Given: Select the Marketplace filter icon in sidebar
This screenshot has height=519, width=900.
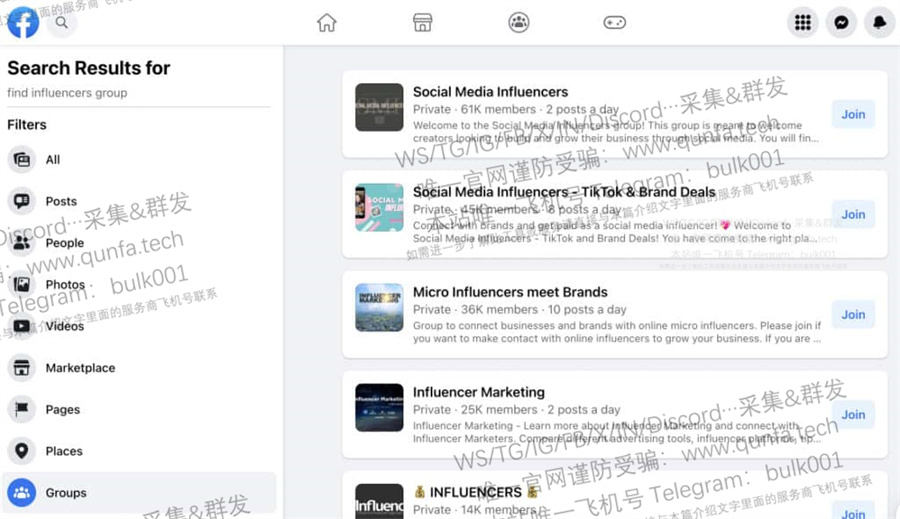Looking at the screenshot, I should pyautogui.click(x=22, y=367).
